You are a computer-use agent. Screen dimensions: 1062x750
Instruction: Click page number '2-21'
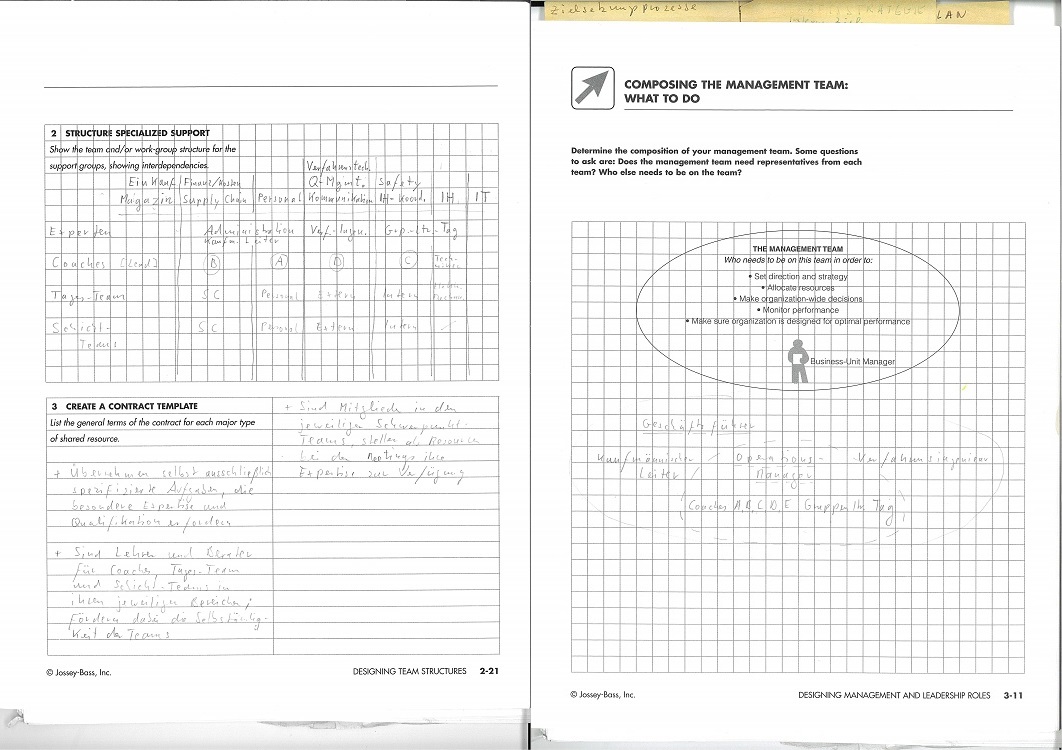(x=489, y=671)
